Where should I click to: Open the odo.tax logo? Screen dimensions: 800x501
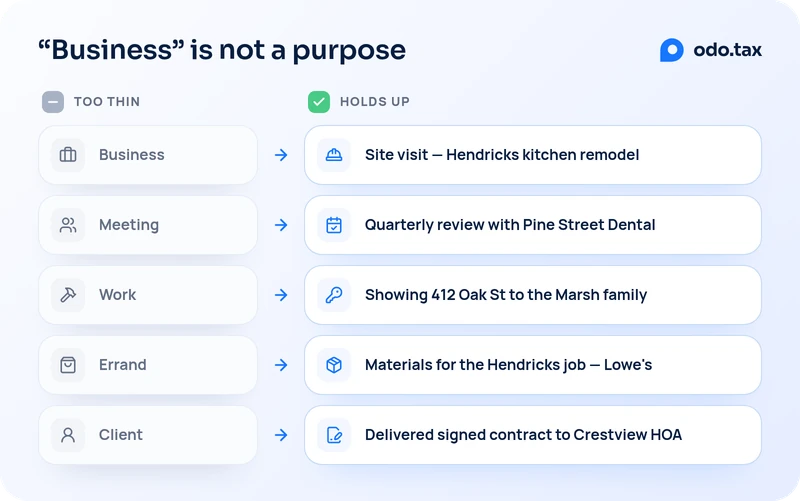click(710, 50)
